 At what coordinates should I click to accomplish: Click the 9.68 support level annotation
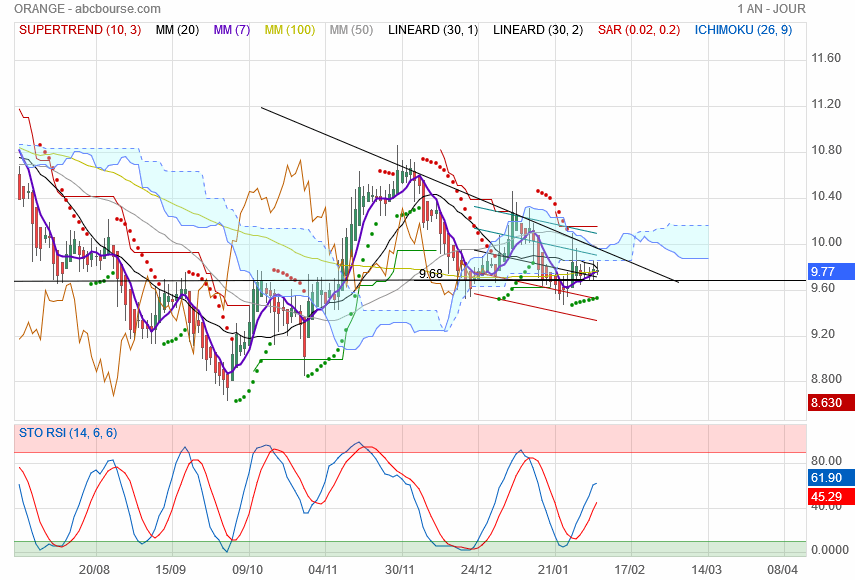click(431, 274)
